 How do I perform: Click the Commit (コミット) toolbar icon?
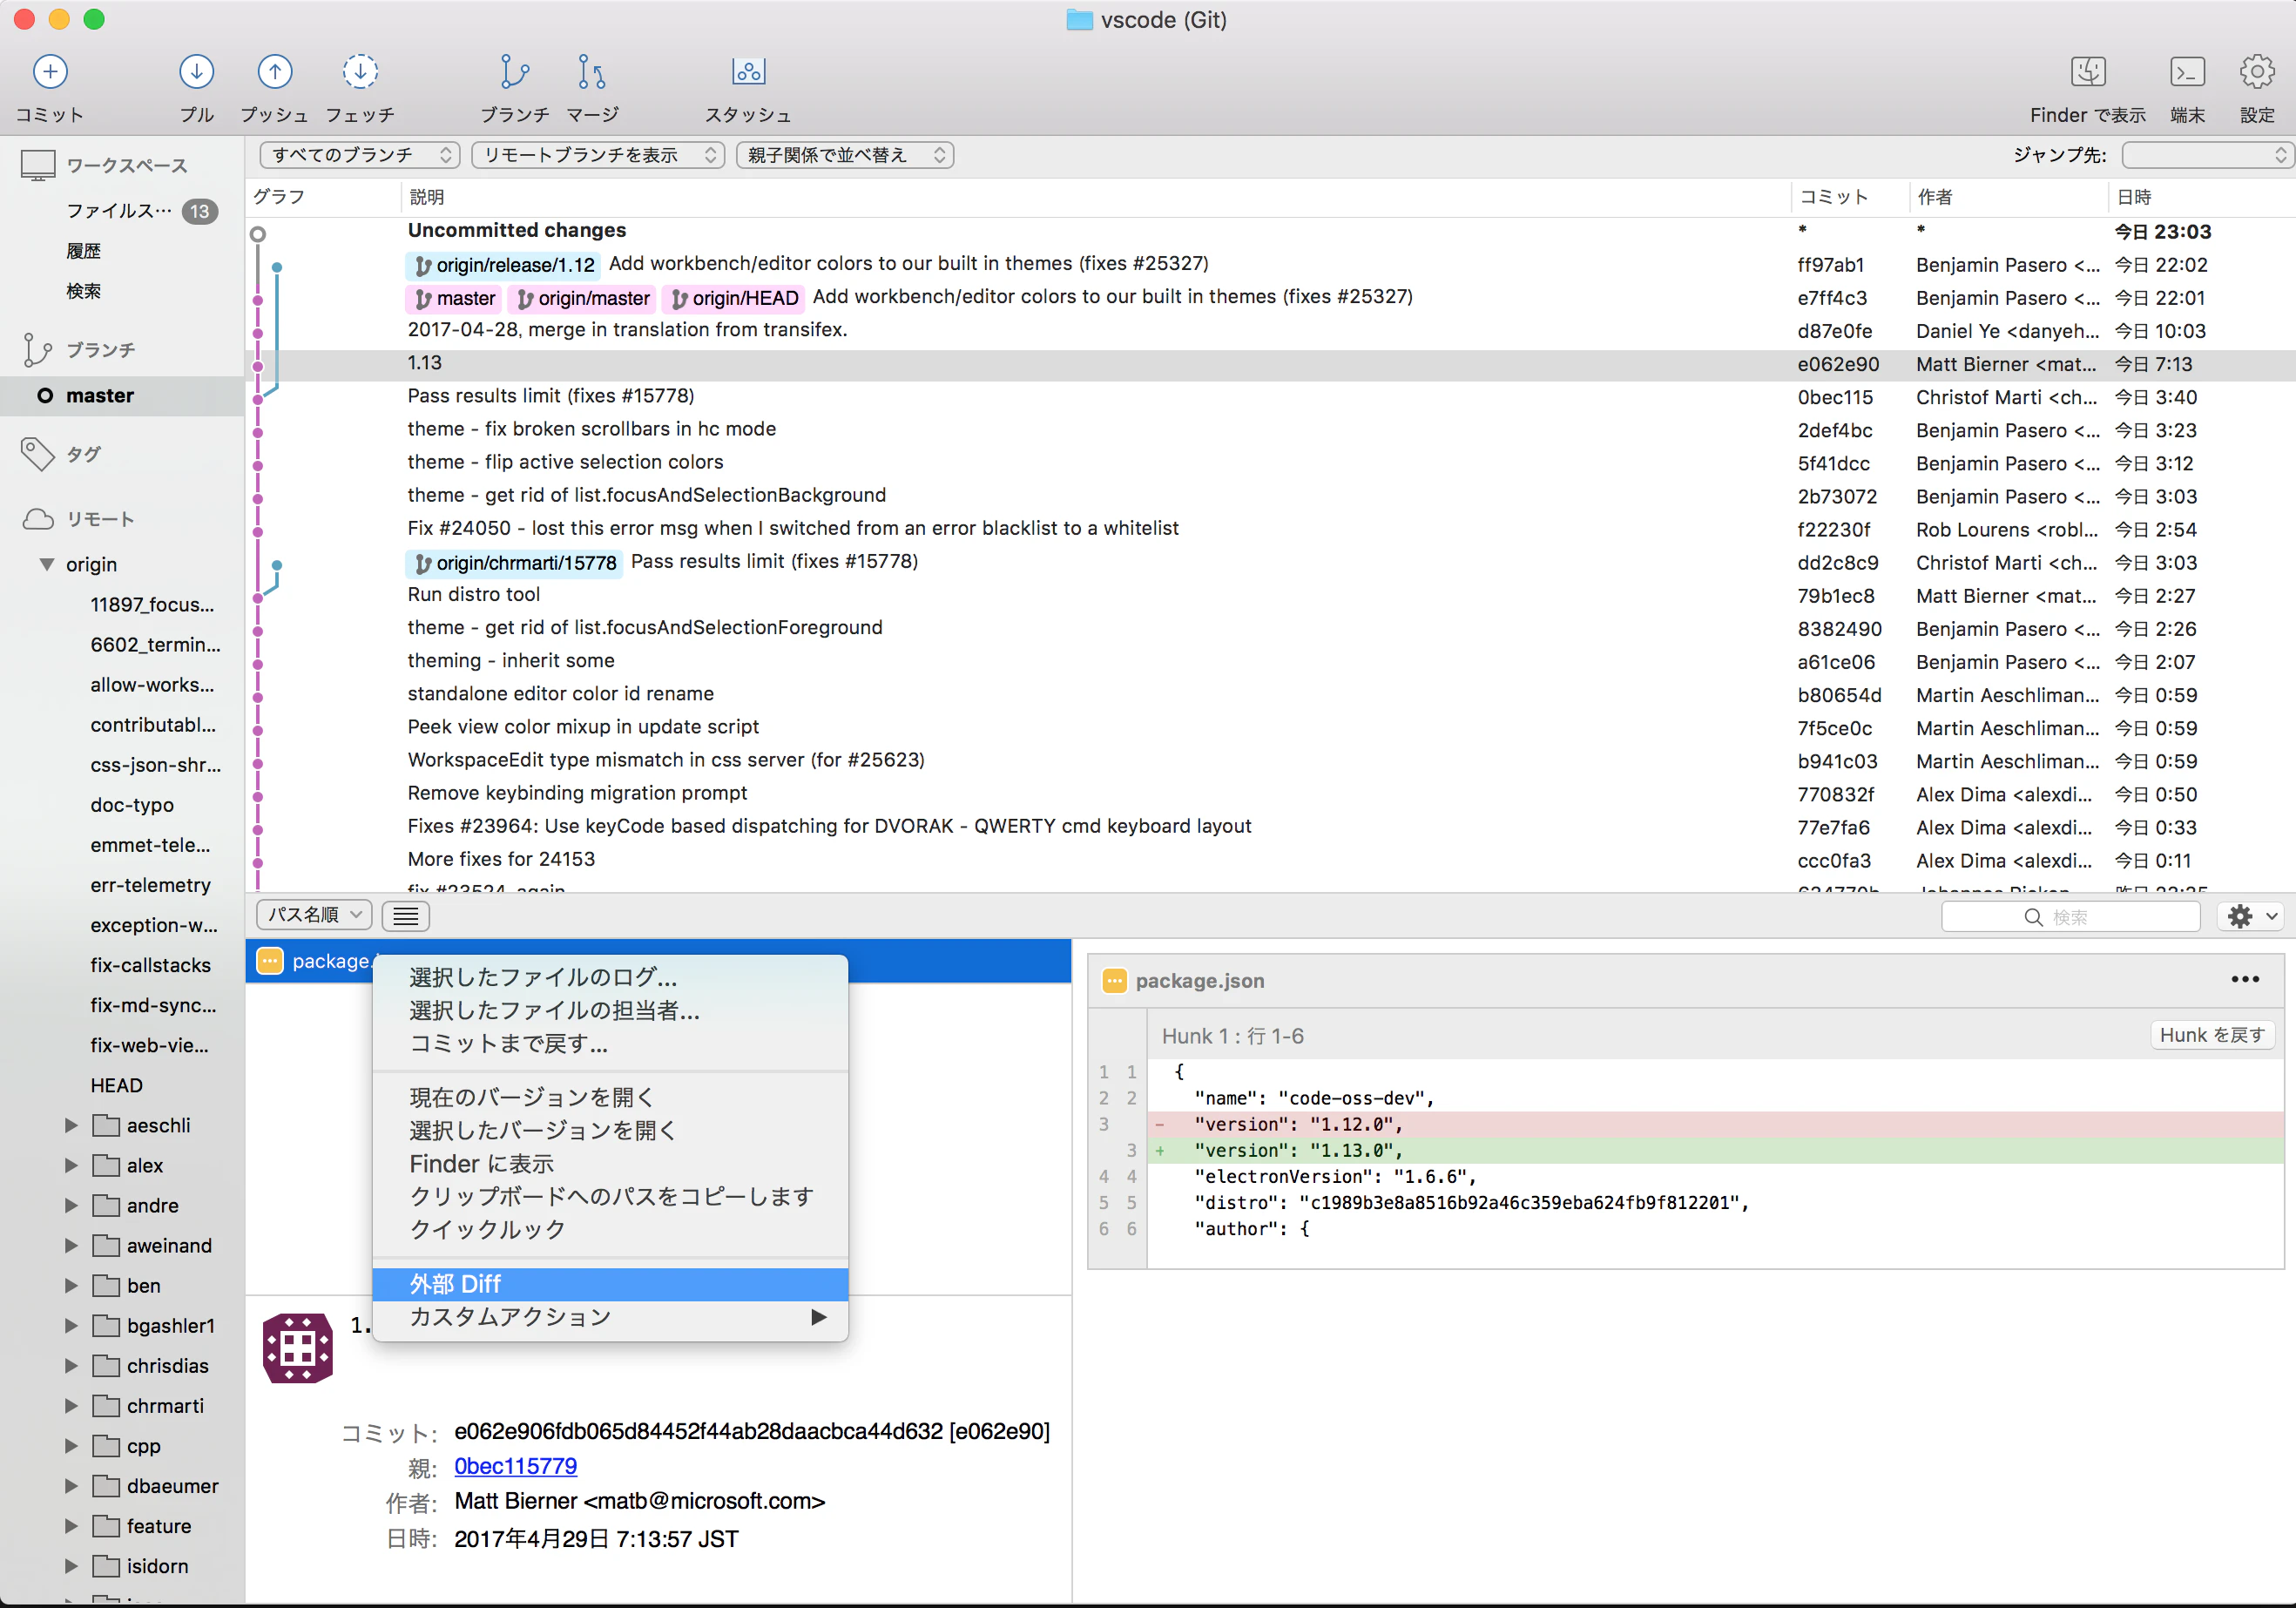pos(50,72)
